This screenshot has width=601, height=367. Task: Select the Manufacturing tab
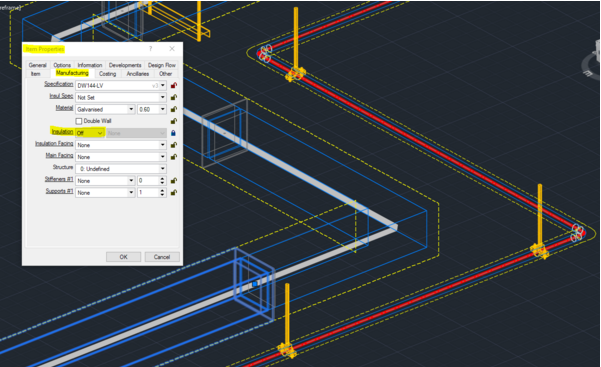coord(72,73)
